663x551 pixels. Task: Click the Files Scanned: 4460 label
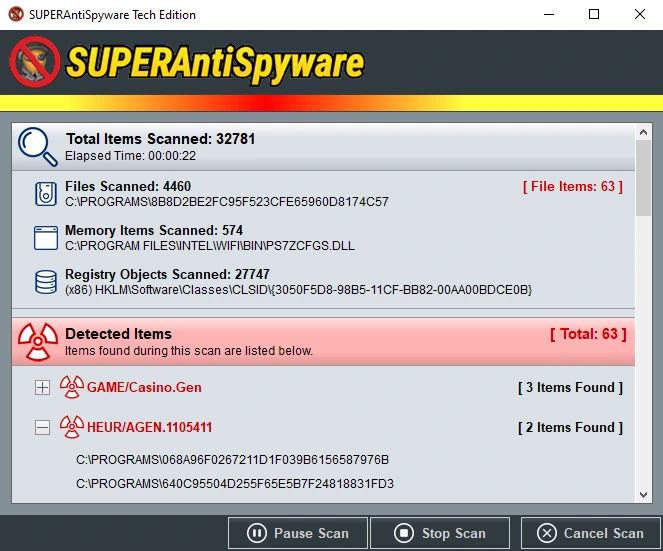(x=128, y=186)
